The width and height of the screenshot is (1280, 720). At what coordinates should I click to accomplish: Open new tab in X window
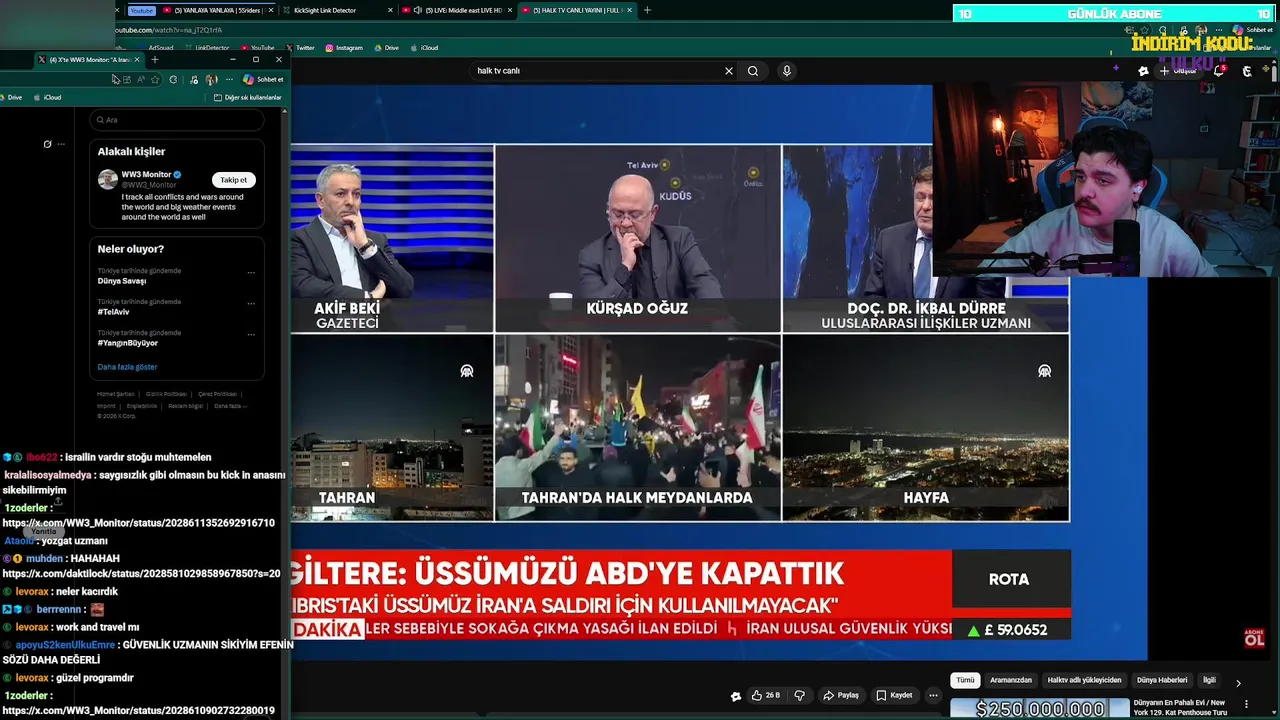coord(155,60)
